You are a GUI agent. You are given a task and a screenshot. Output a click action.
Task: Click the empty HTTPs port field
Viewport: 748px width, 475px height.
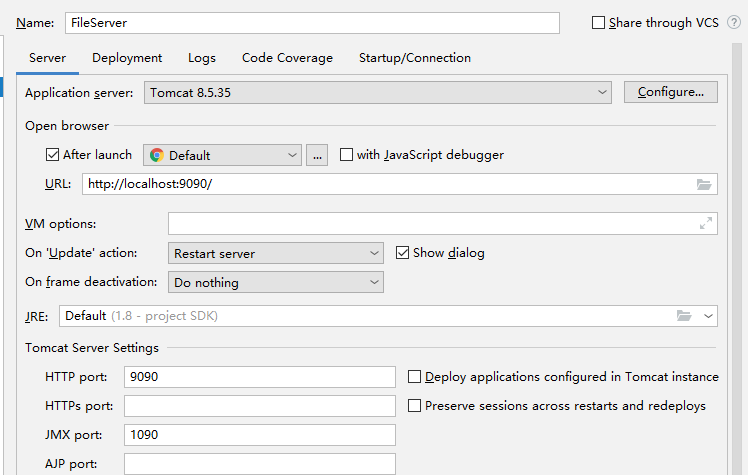260,406
